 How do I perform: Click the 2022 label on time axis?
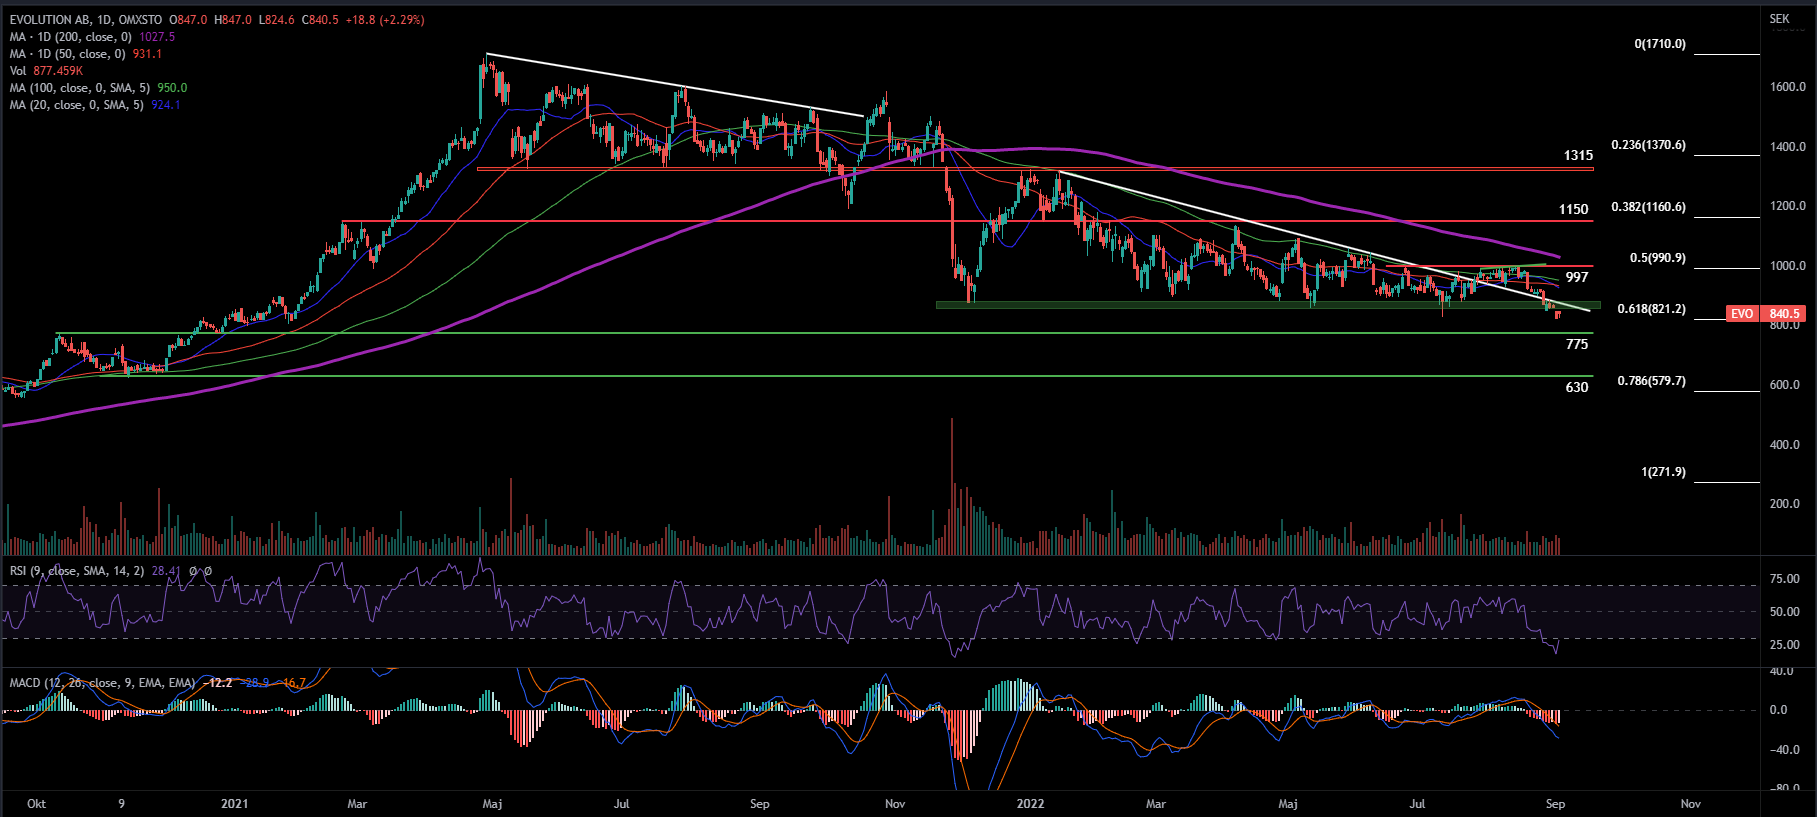point(1030,804)
